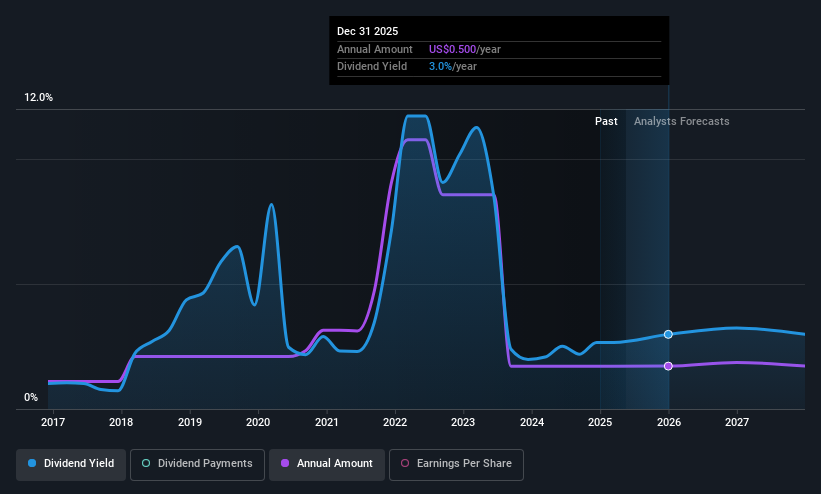Viewport: 821px width, 494px height.
Task: Click the 2019 x-axis label
Action: [x=190, y=422]
